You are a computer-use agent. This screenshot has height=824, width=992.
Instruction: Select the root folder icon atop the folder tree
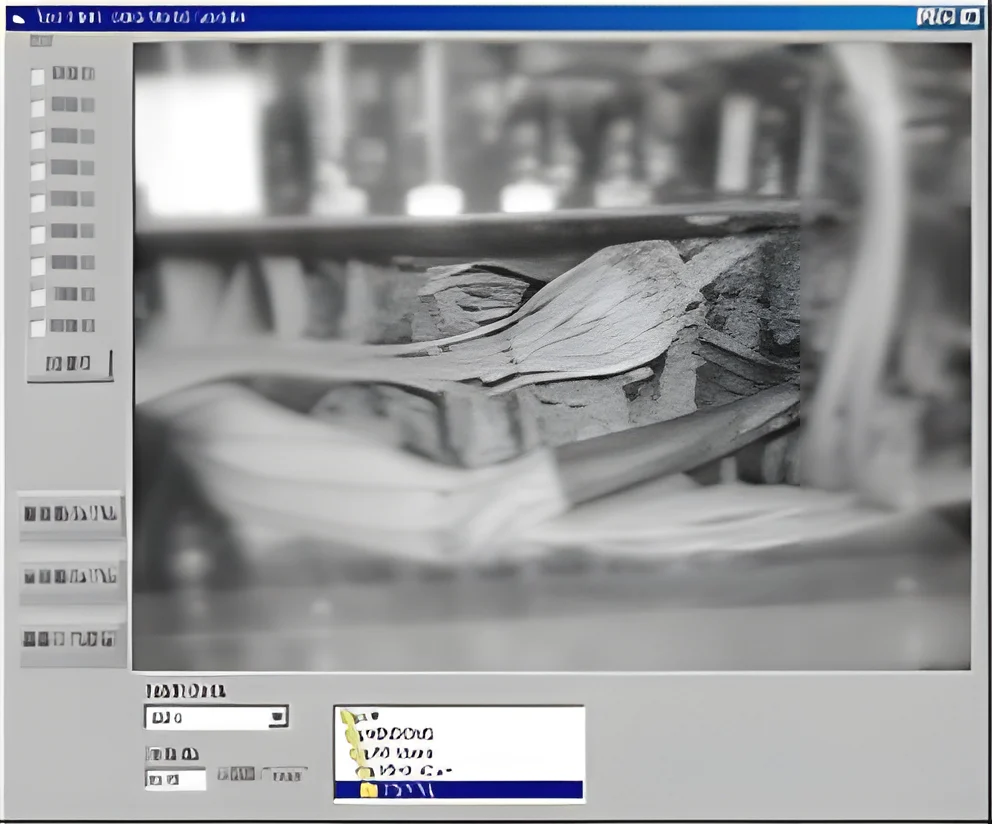click(x=350, y=718)
